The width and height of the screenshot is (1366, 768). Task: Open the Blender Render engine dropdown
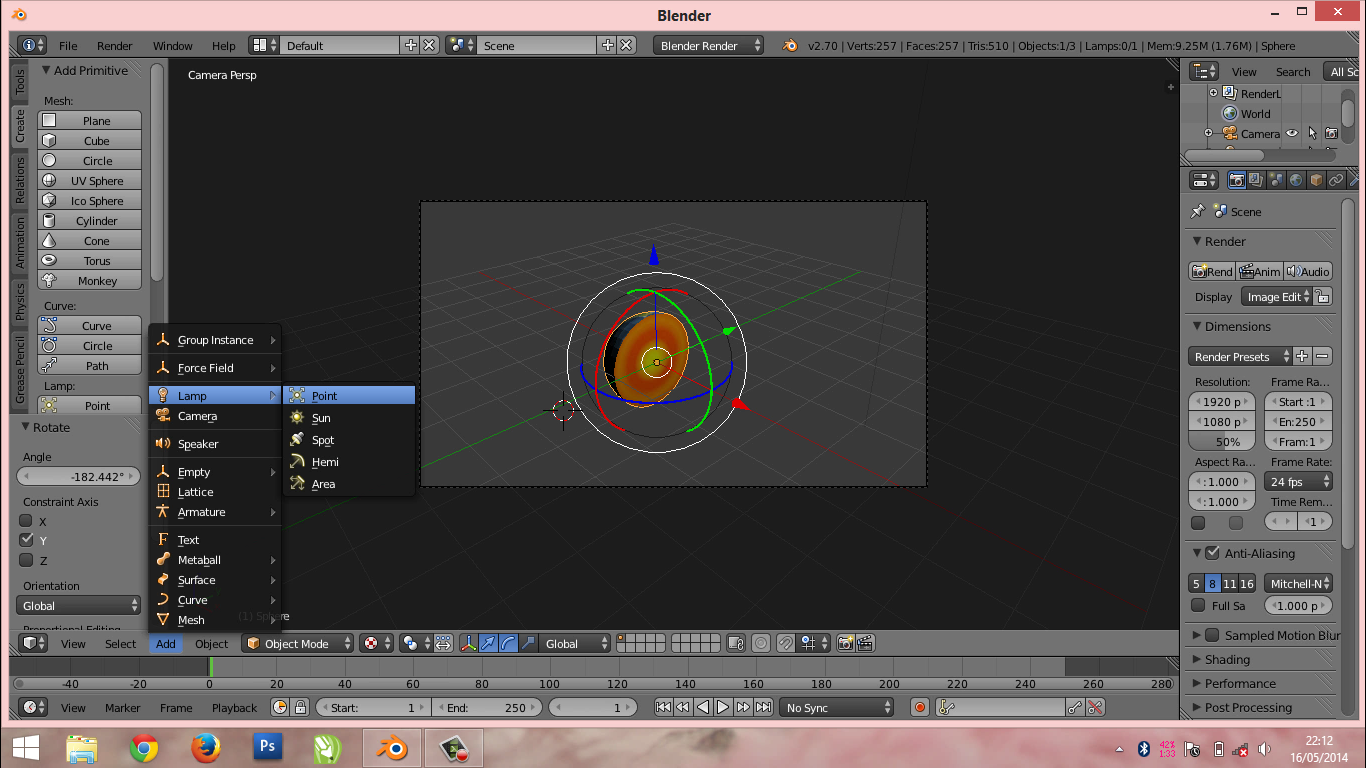tap(709, 46)
